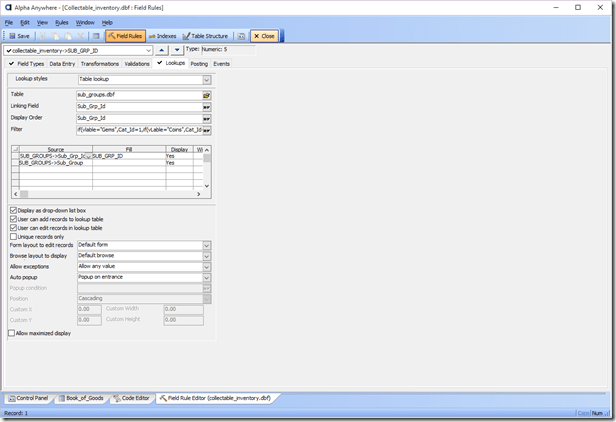Open Table Structure from toolbar
The height and width of the screenshot is (422, 616).
click(x=206, y=36)
